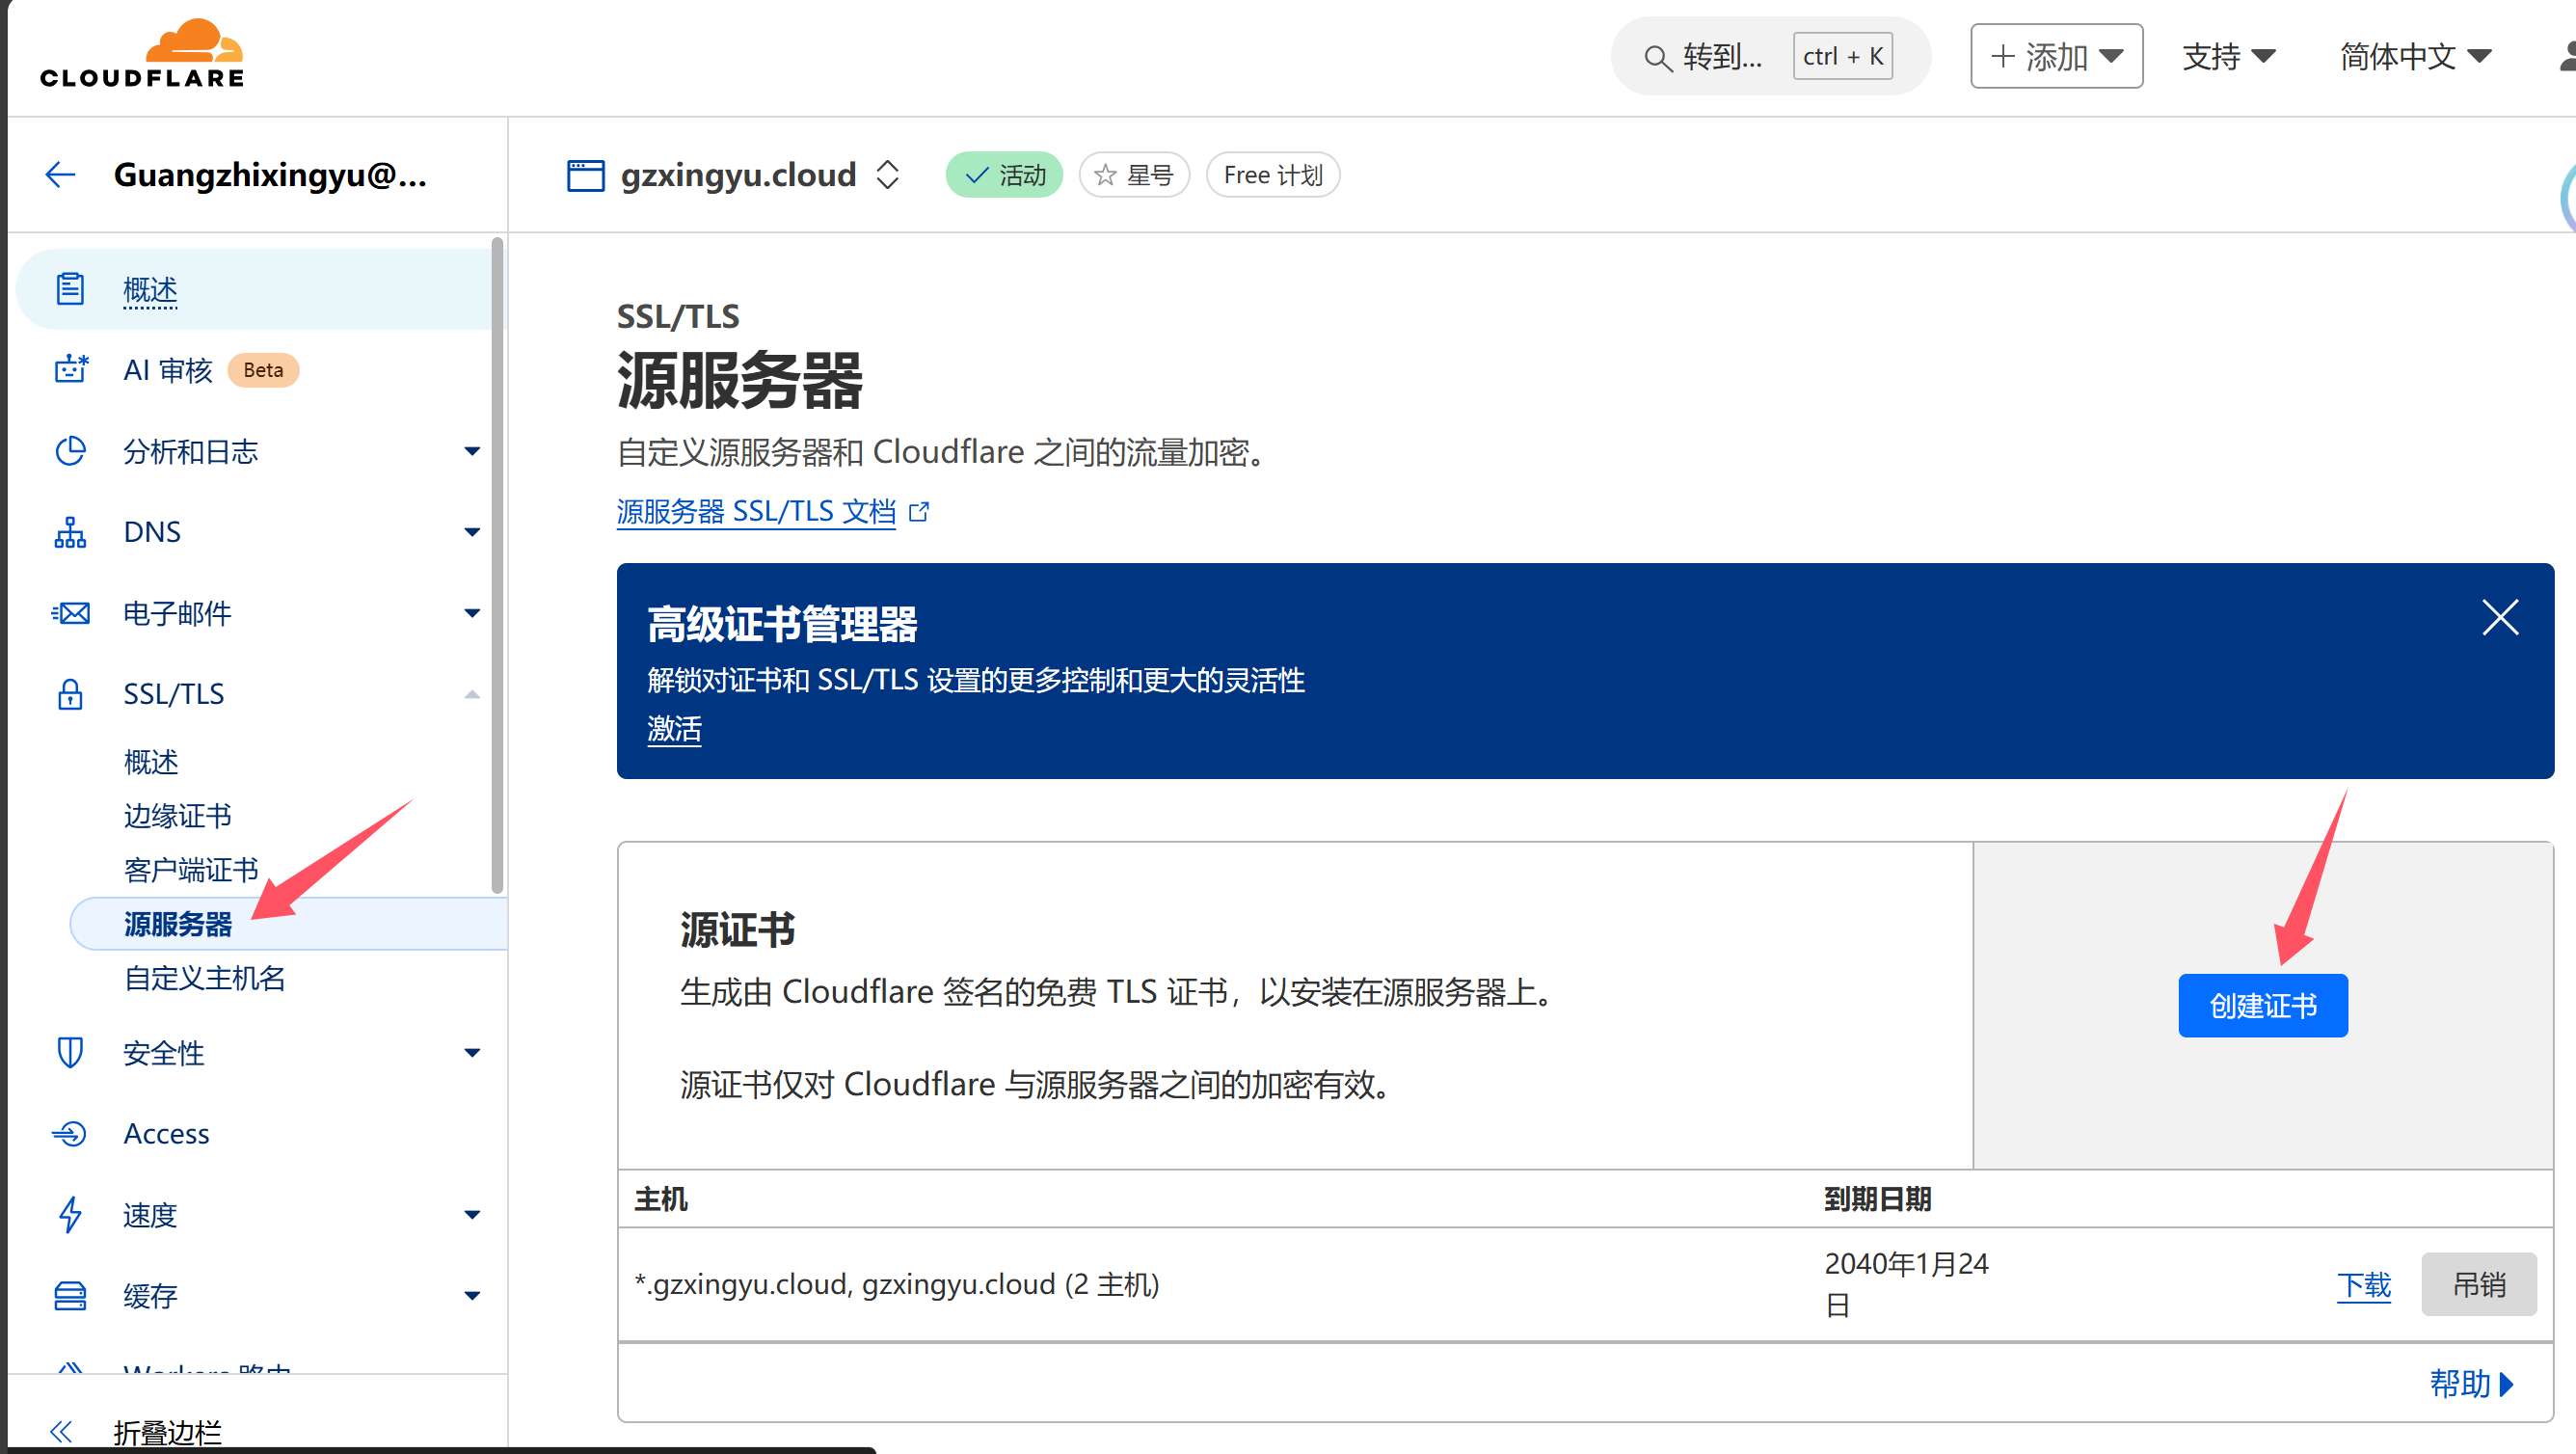Click the Beta tag beside AI 审核
This screenshot has height=1454, width=2576.
(263, 370)
